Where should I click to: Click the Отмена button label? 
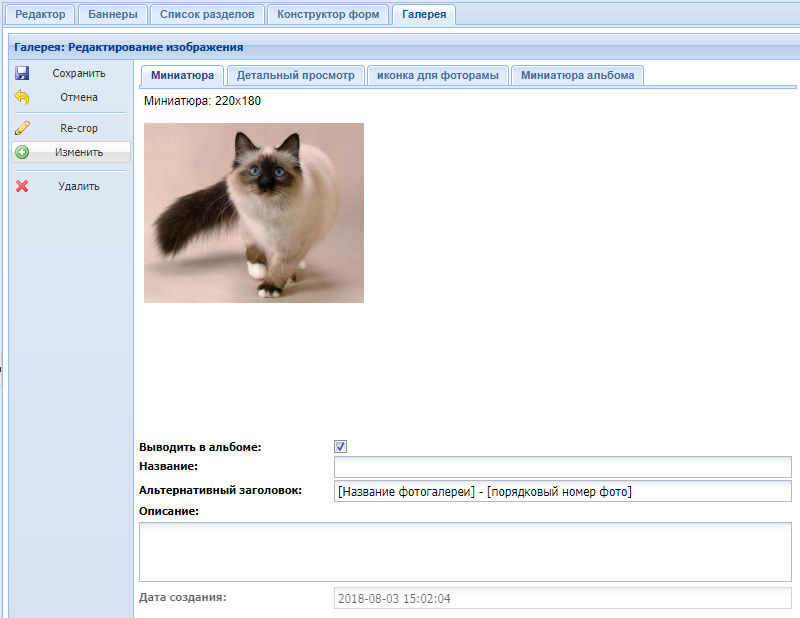pyautogui.click(x=79, y=97)
